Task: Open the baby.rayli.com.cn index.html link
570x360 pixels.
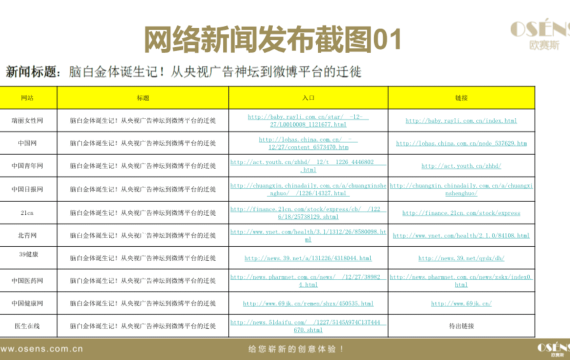Action: coord(461,121)
